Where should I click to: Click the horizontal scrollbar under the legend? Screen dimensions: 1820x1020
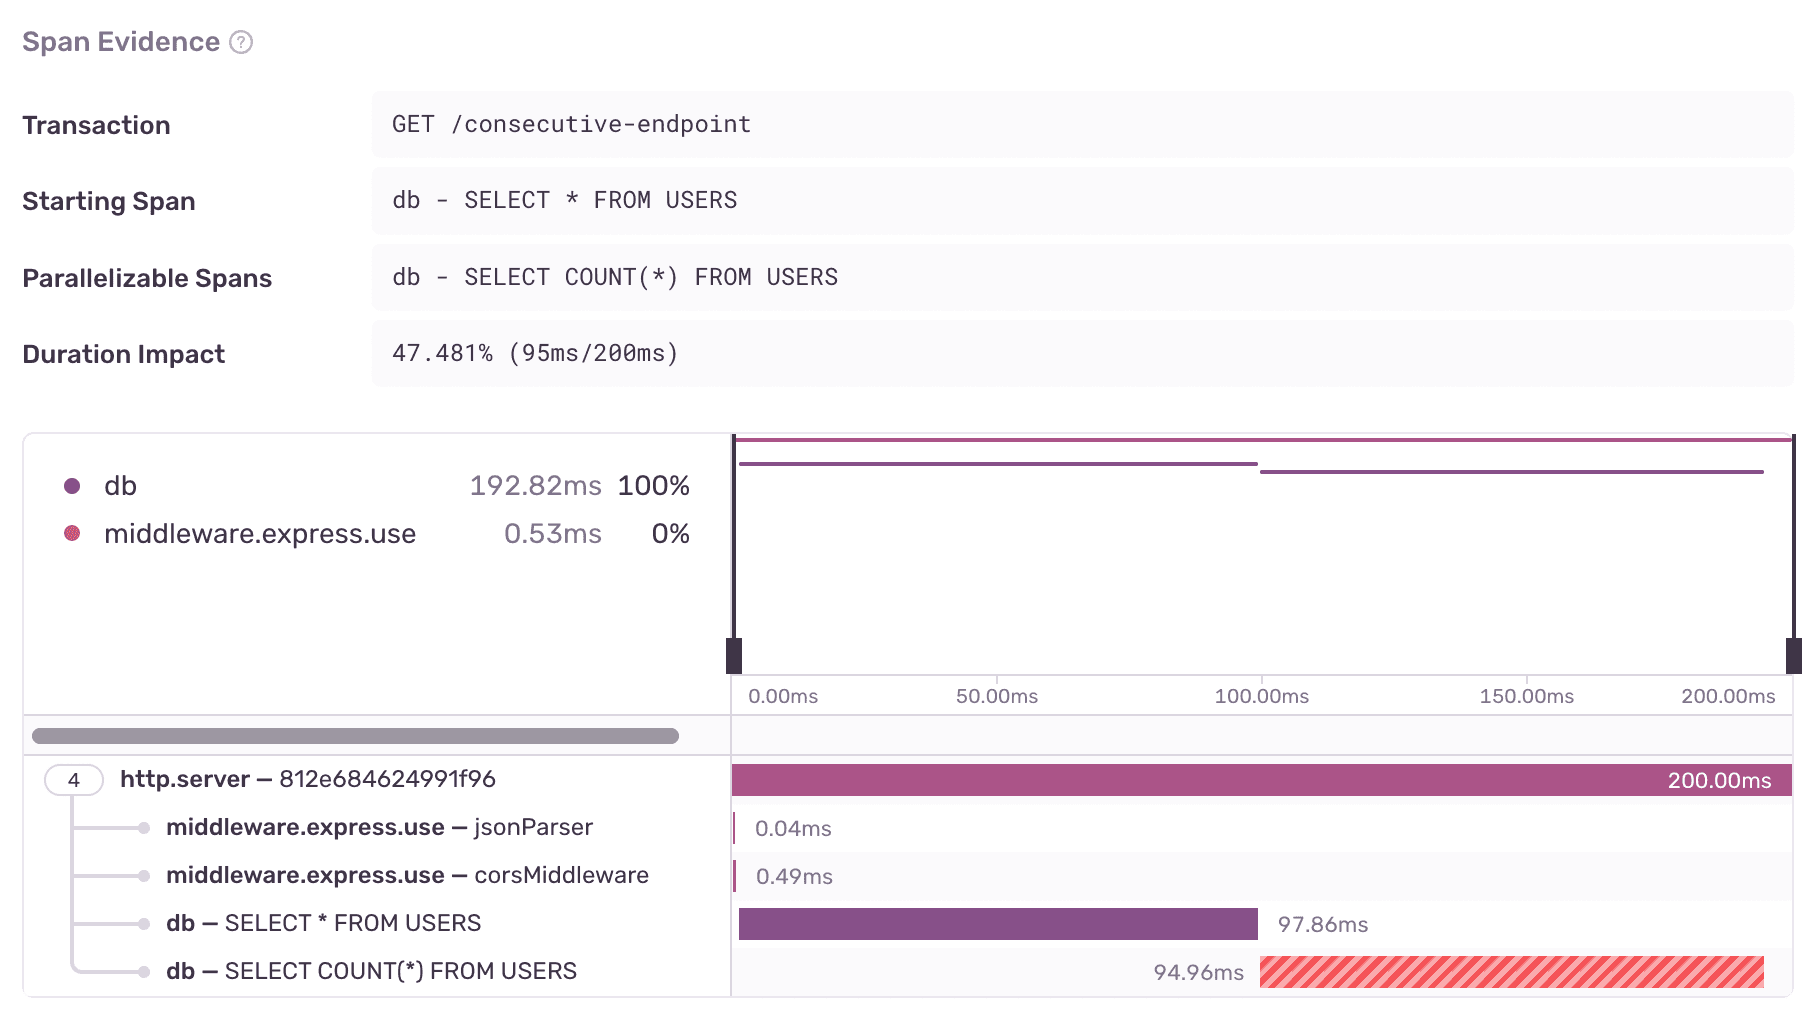355,736
